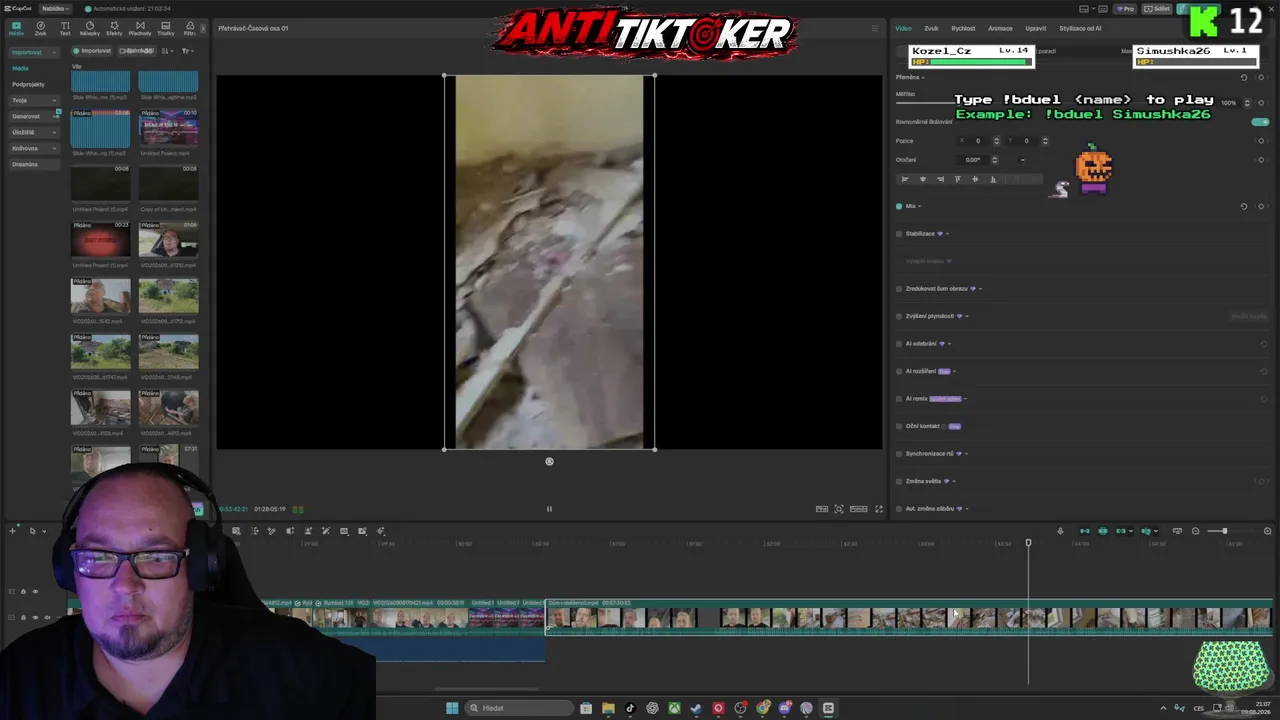This screenshot has height=720, width=1280.
Task: Show more tool tabs with arrow
Action: [203, 28]
